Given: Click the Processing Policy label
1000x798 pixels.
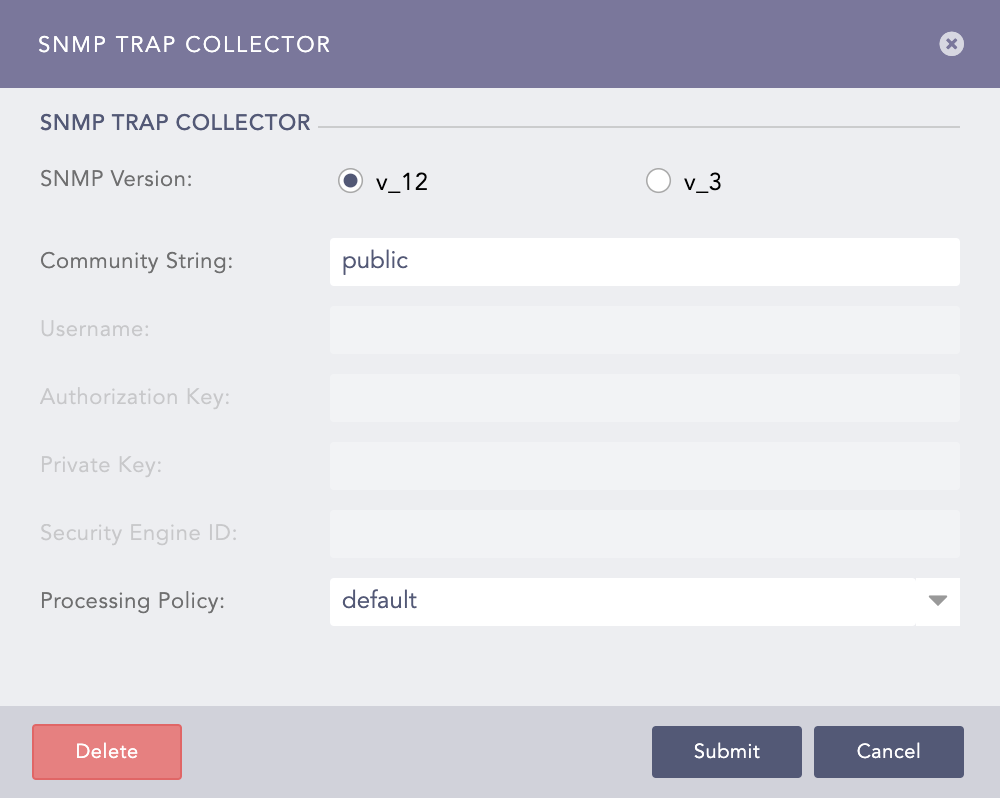Looking at the screenshot, I should [132, 601].
